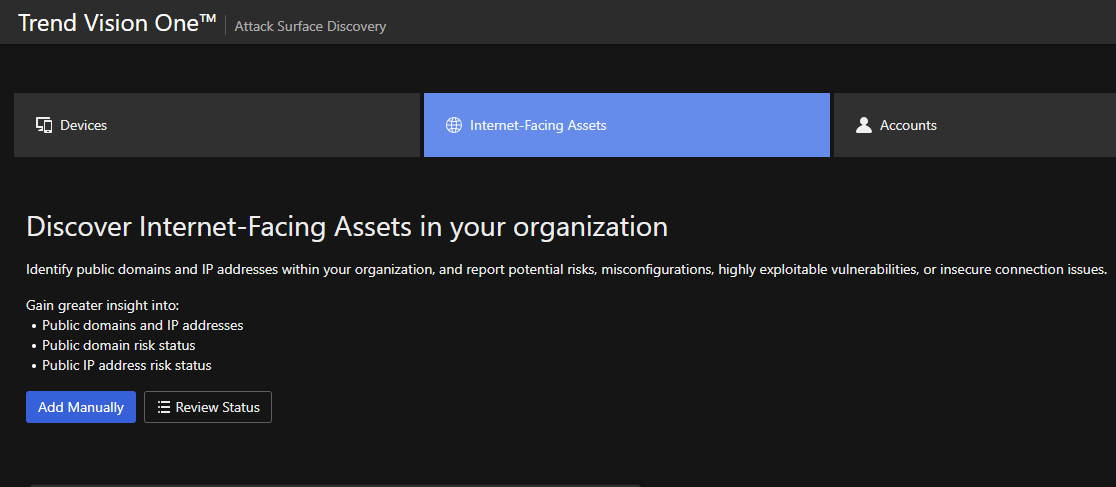The width and height of the screenshot is (1116, 487).
Task: Click the 'Public IP address risk status' bullet
Action: (x=126, y=365)
